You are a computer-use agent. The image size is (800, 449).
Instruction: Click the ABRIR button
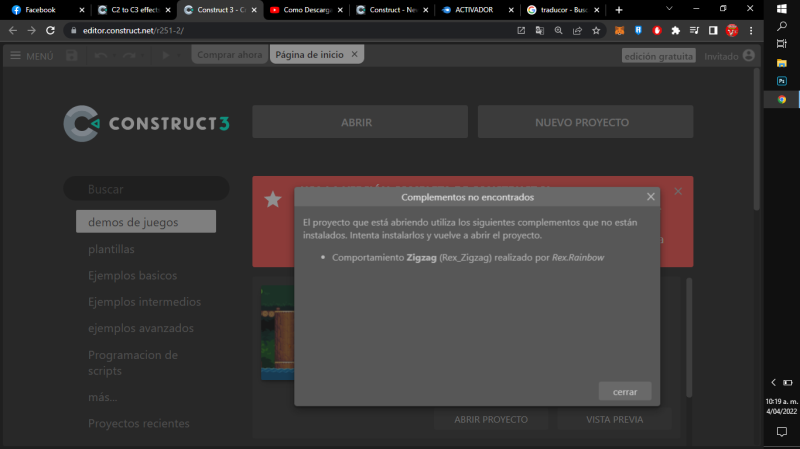click(360, 122)
